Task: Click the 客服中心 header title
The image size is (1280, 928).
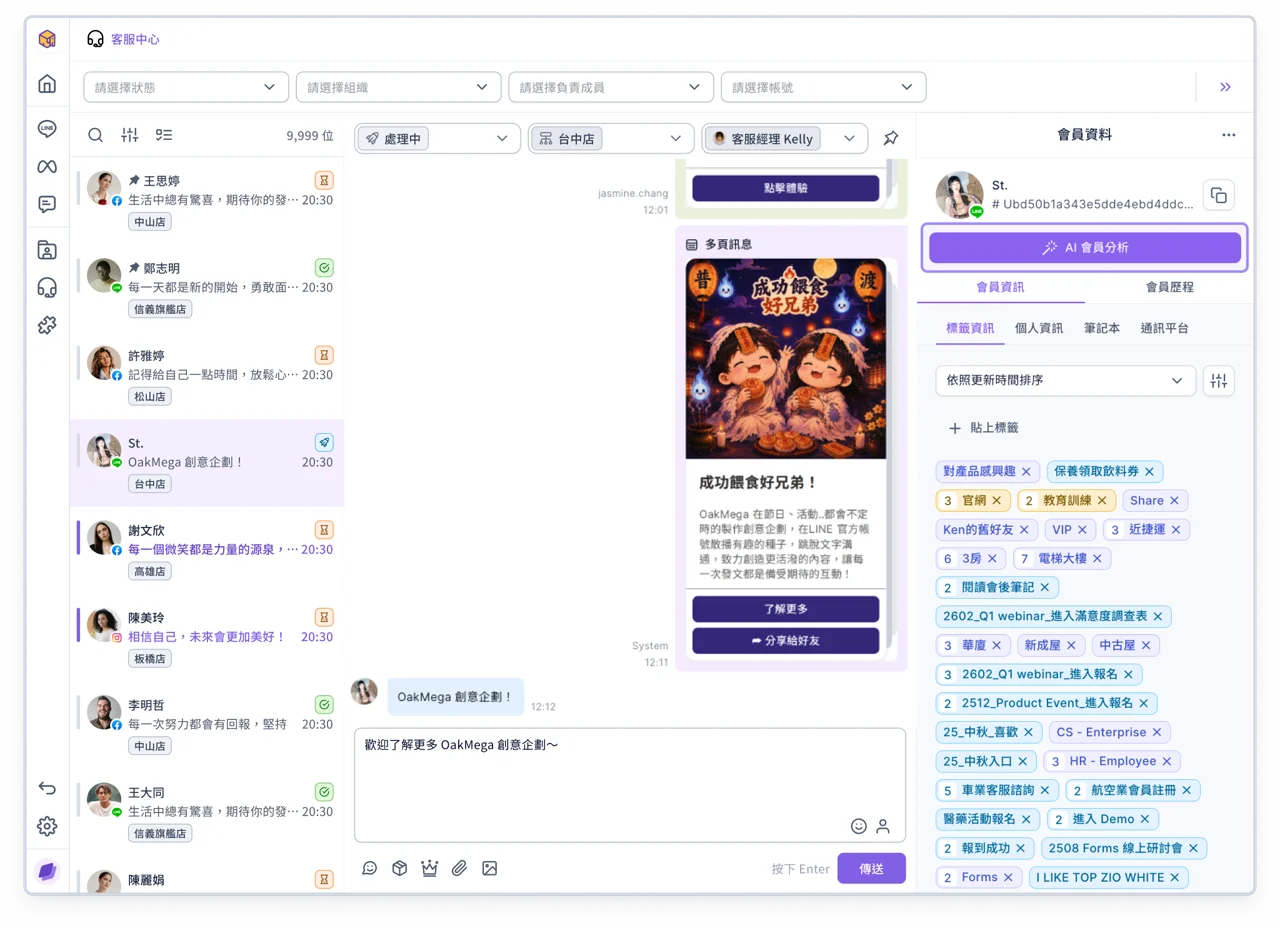Action: tap(135, 39)
